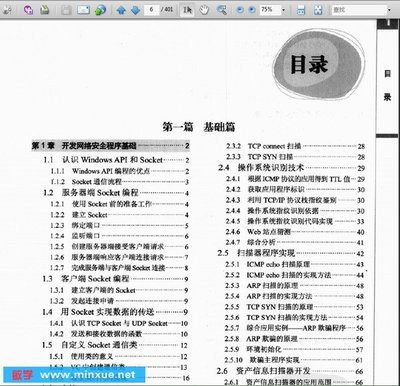This screenshot has width=400, height=386.
Task: Click entry 1.3.1 建立客户端的 Socket
Action: 119,290
